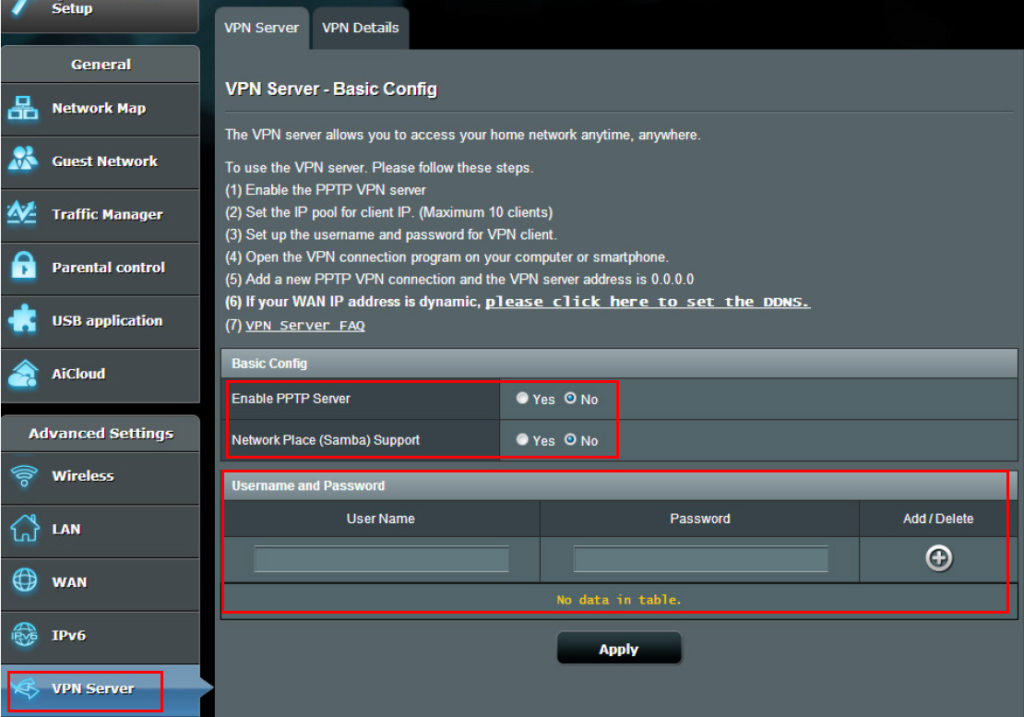Select the VPN Server tab
The height and width of the screenshot is (717, 1024).
(261, 28)
